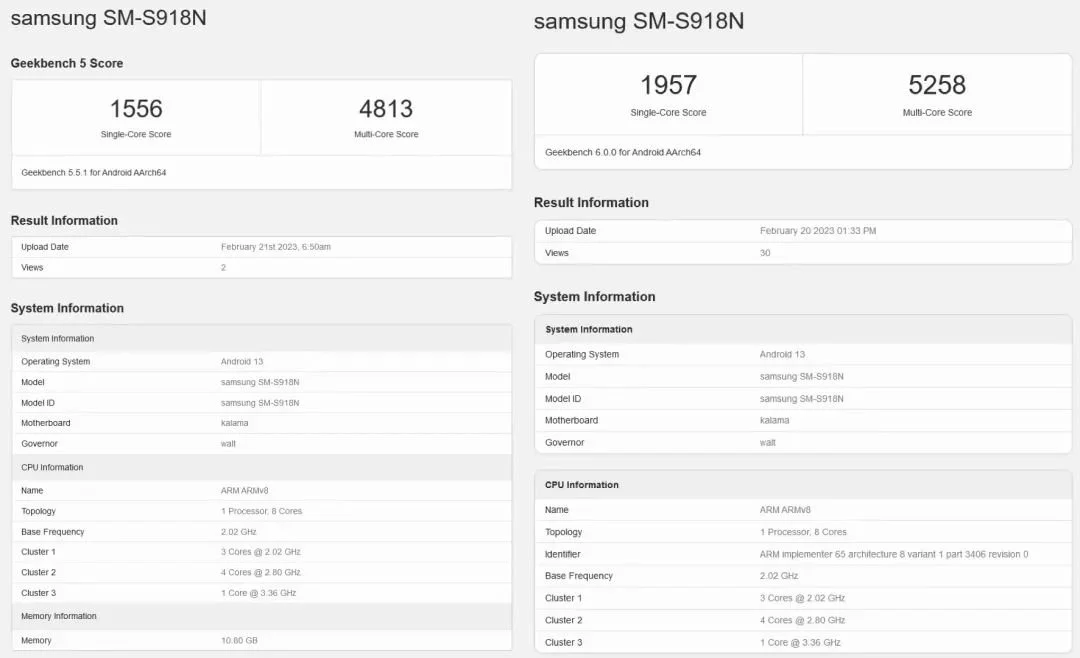Click 'Multi-Core Score' label under 5258
Image resolution: width=1080 pixels, height=658 pixels.
coord(937,112)
